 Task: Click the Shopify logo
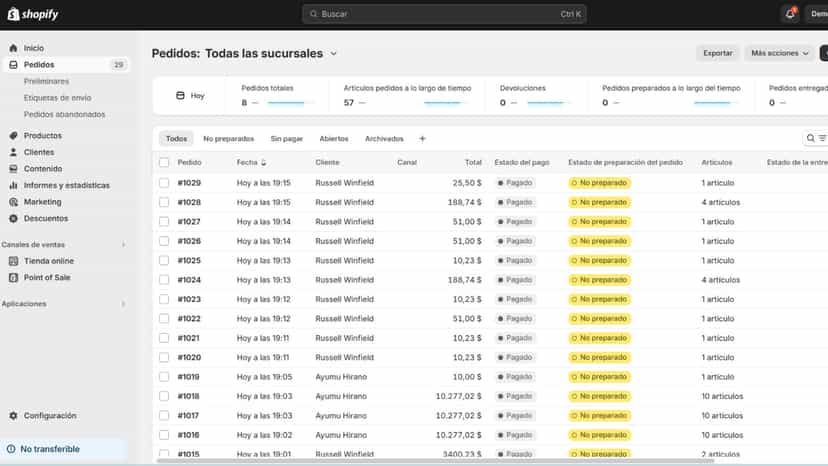pos(33,14)
